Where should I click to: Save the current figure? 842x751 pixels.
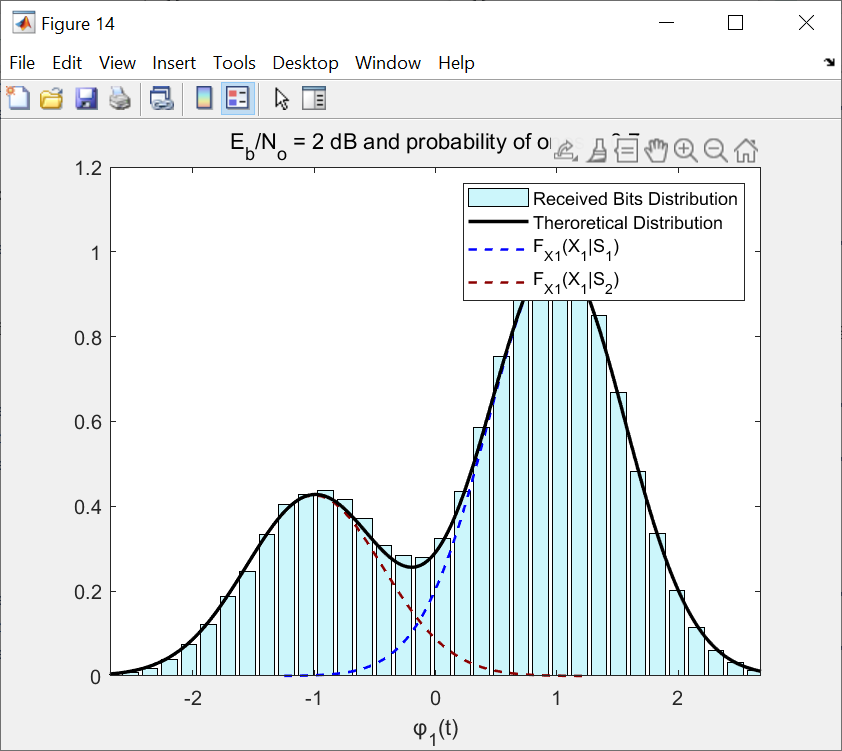(x=86, y=98)
